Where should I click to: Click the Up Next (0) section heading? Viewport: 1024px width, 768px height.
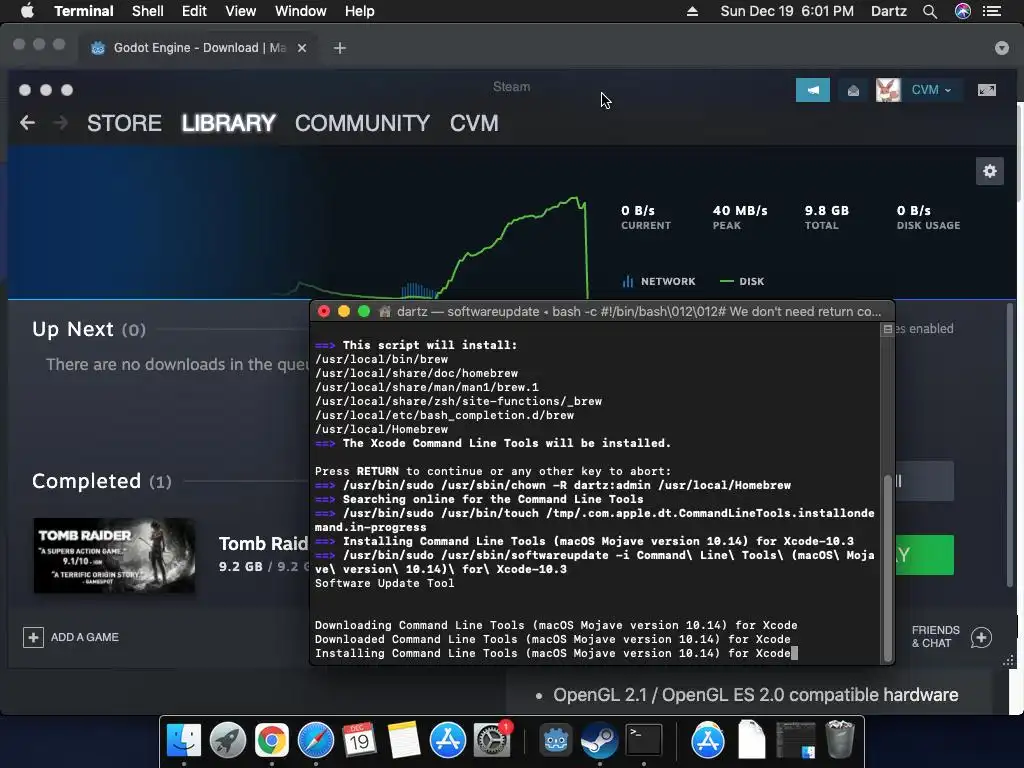(89, 329)
